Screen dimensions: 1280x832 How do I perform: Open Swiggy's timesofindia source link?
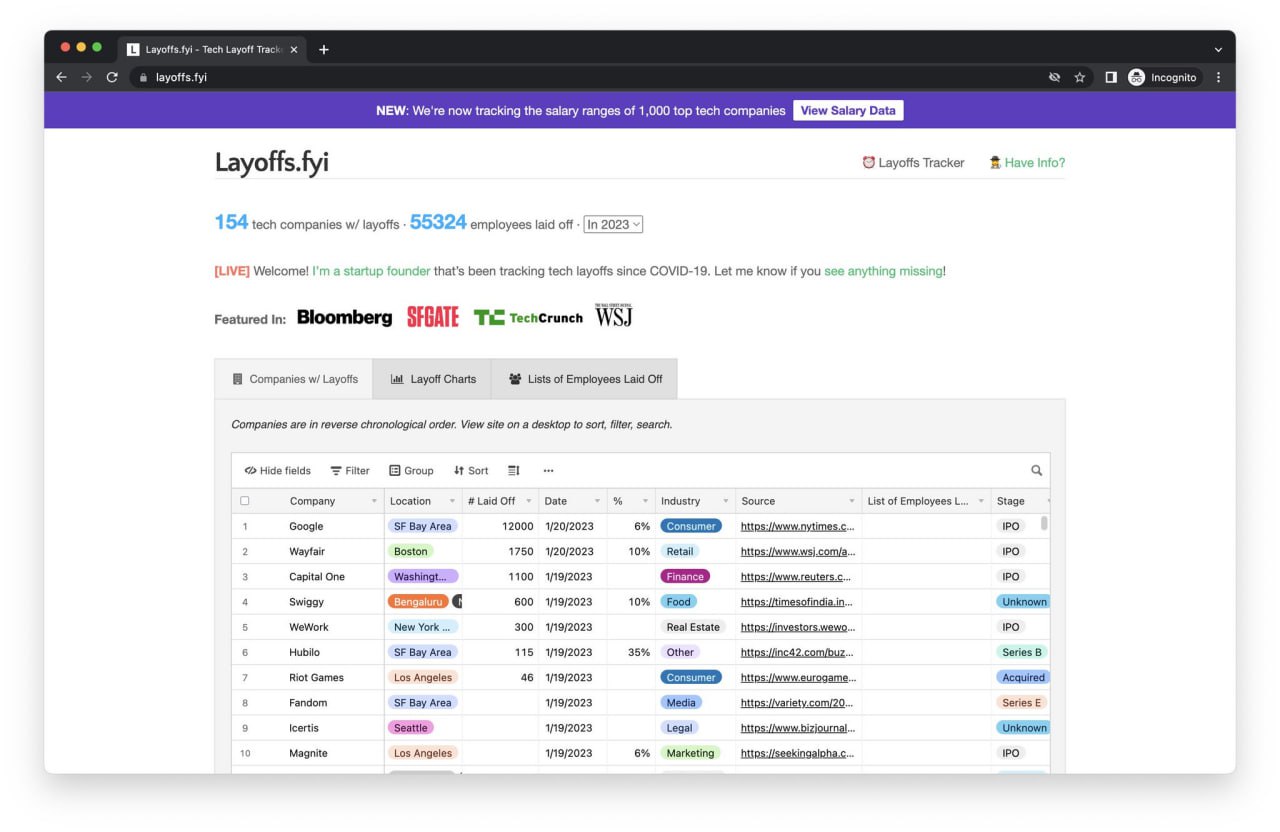point(797,602)
